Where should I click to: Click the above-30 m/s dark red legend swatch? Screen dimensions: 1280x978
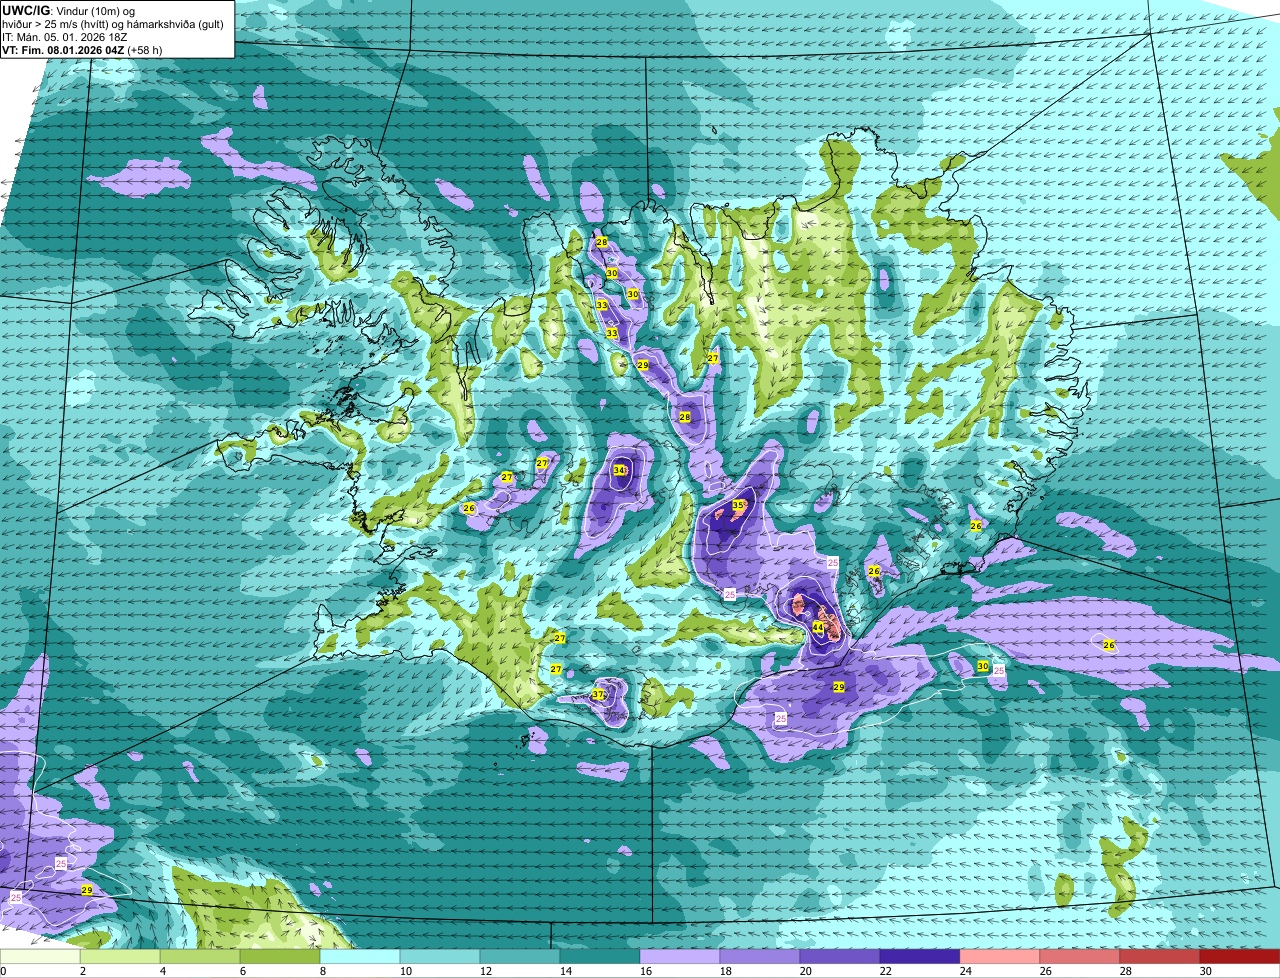coord(1240,957)
